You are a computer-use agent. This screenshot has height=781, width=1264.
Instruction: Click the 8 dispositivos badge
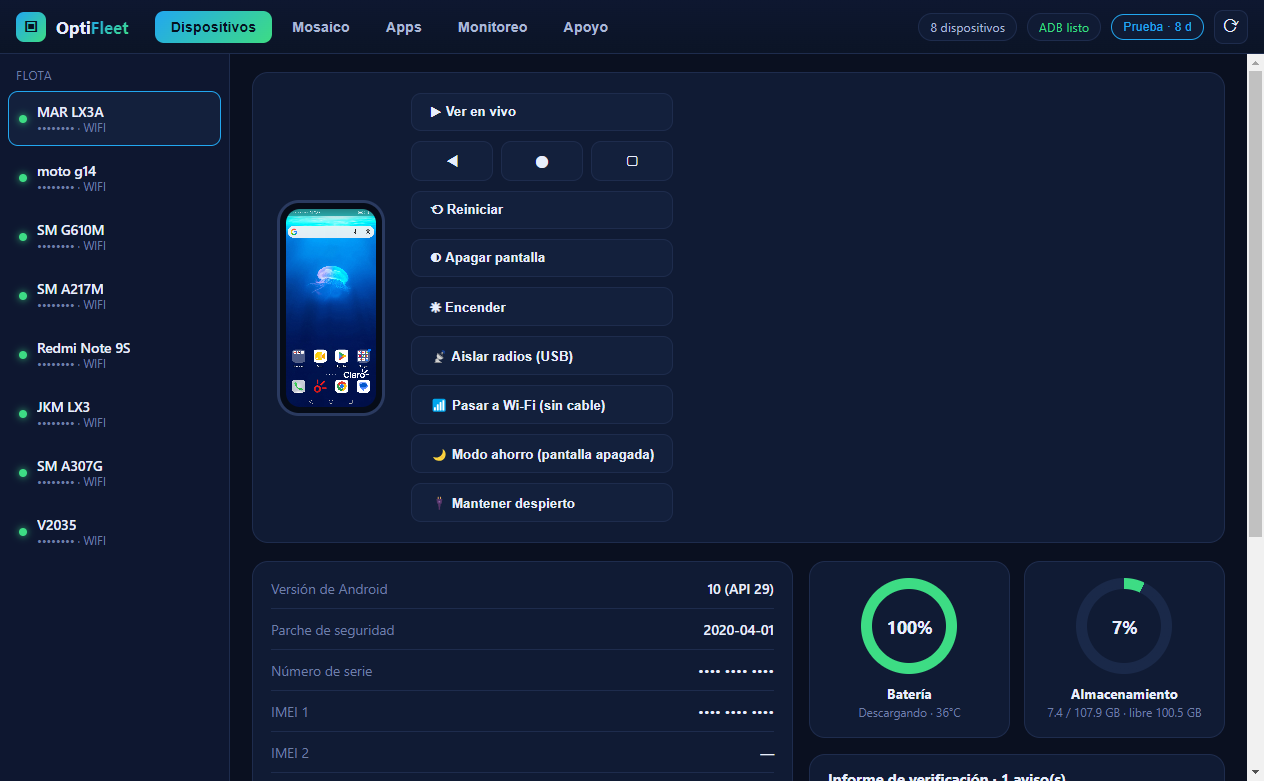coord(968,27)
